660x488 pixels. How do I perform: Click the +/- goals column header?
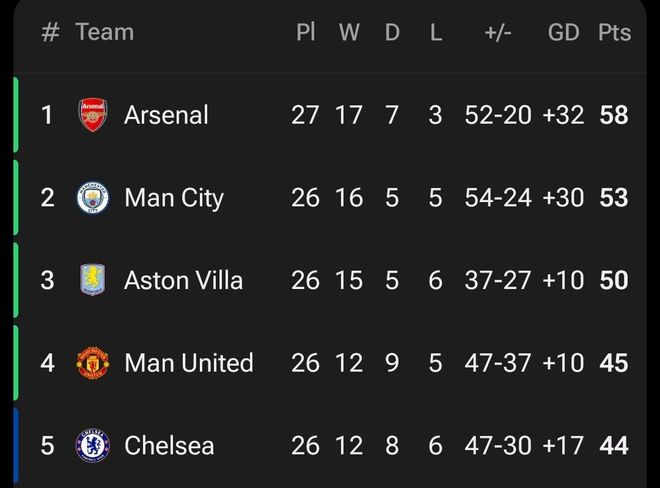[x=497, y=33]
